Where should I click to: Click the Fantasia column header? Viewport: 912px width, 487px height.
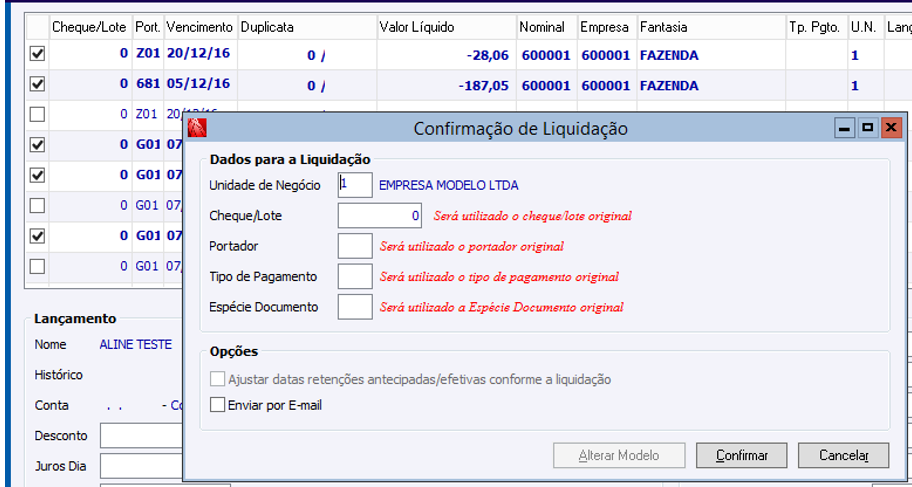coord(711,27)
